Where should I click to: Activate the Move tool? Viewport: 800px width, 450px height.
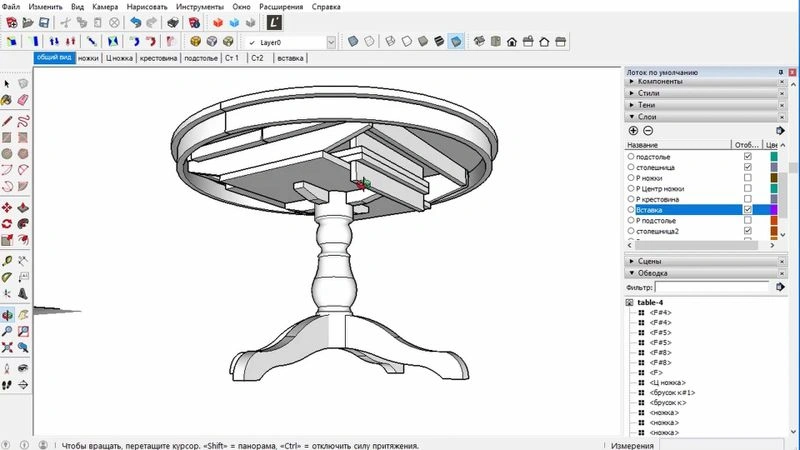click(7, 208)
